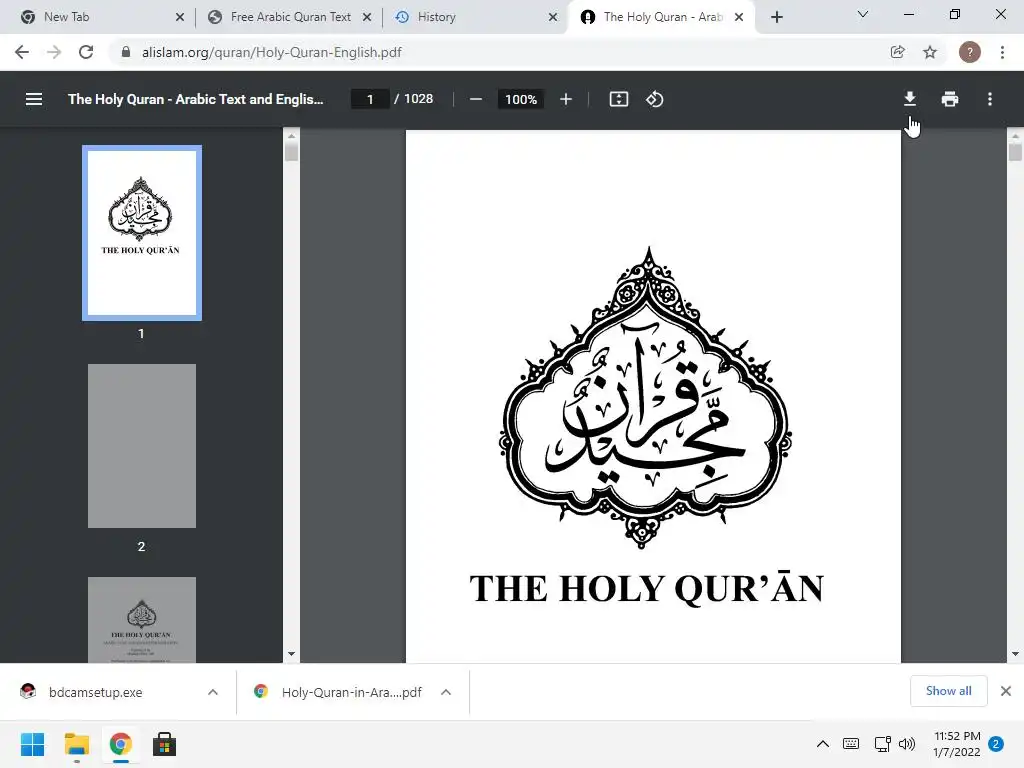
Task: Click the 100% zoom level field
Action: pyautogui.click(x=520, y=99)
